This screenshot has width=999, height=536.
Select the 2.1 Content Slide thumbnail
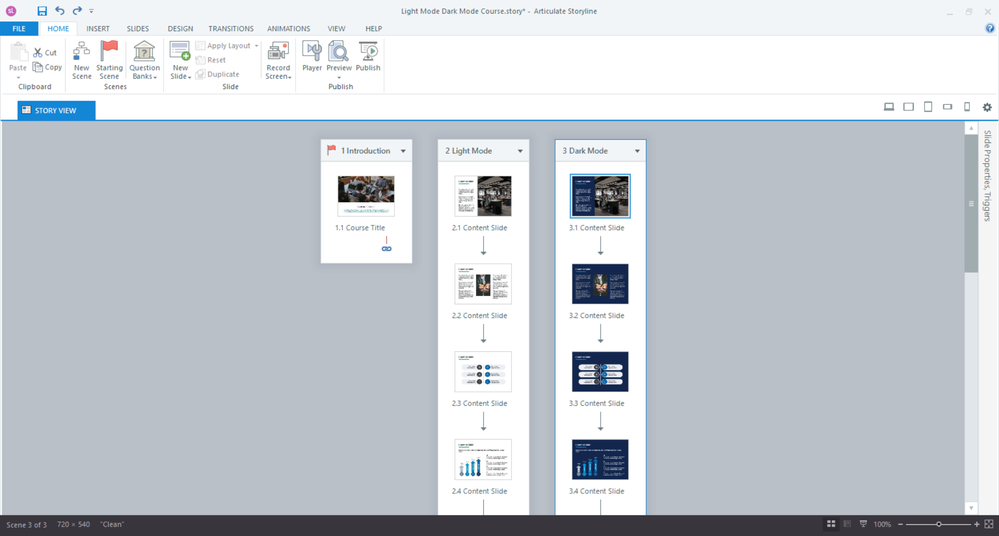483,196
